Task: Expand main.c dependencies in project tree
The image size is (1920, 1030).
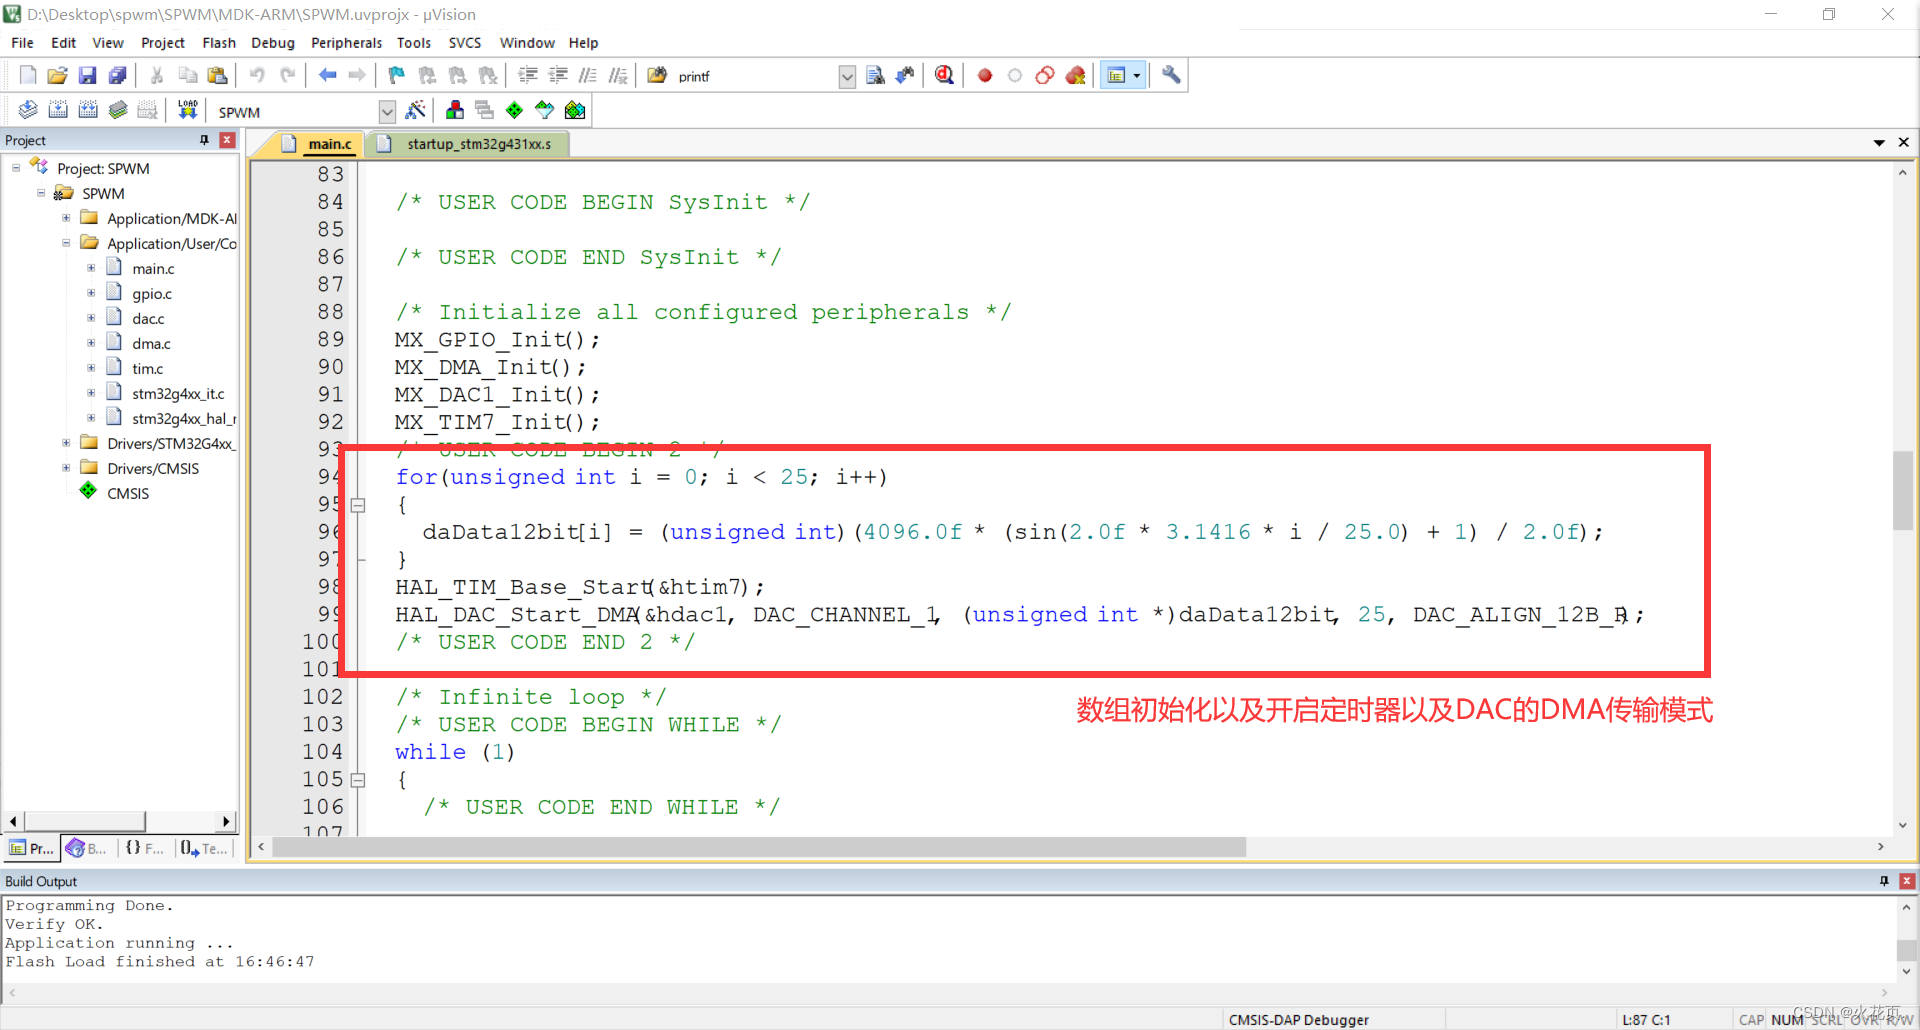Action: coord(91,268)
